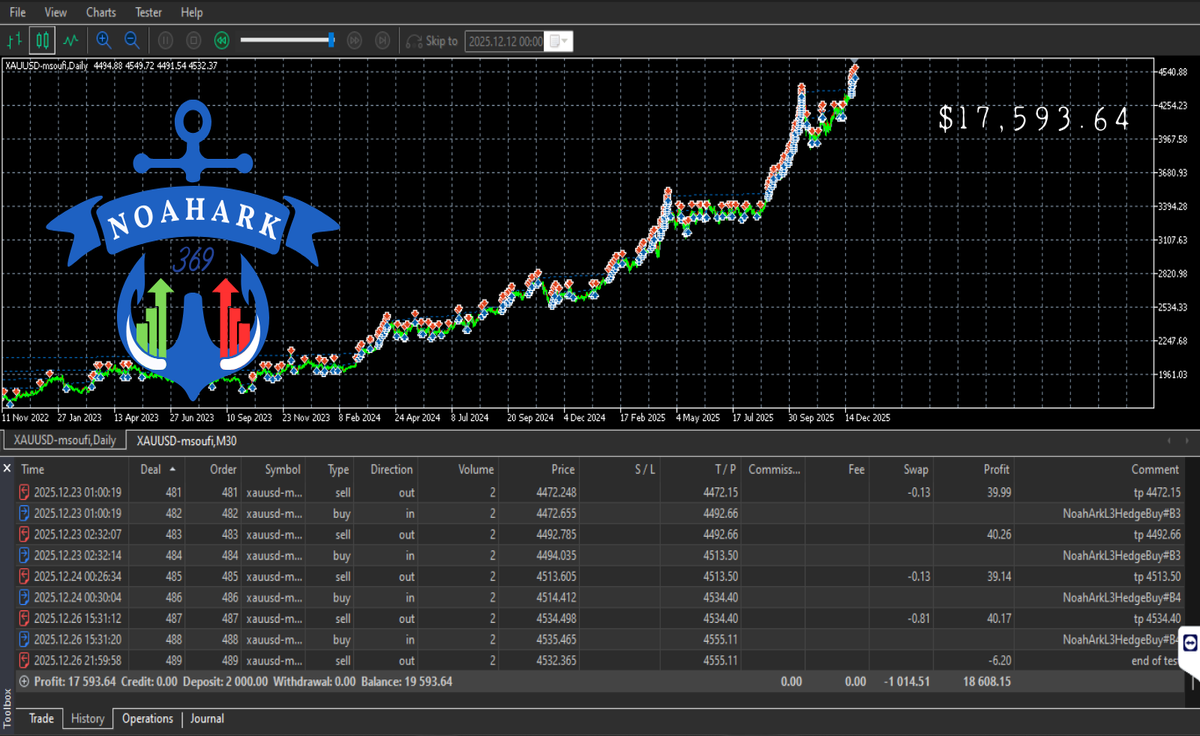Open the Tester menu
1200x736 pixels.
click(x=148, y=13)
